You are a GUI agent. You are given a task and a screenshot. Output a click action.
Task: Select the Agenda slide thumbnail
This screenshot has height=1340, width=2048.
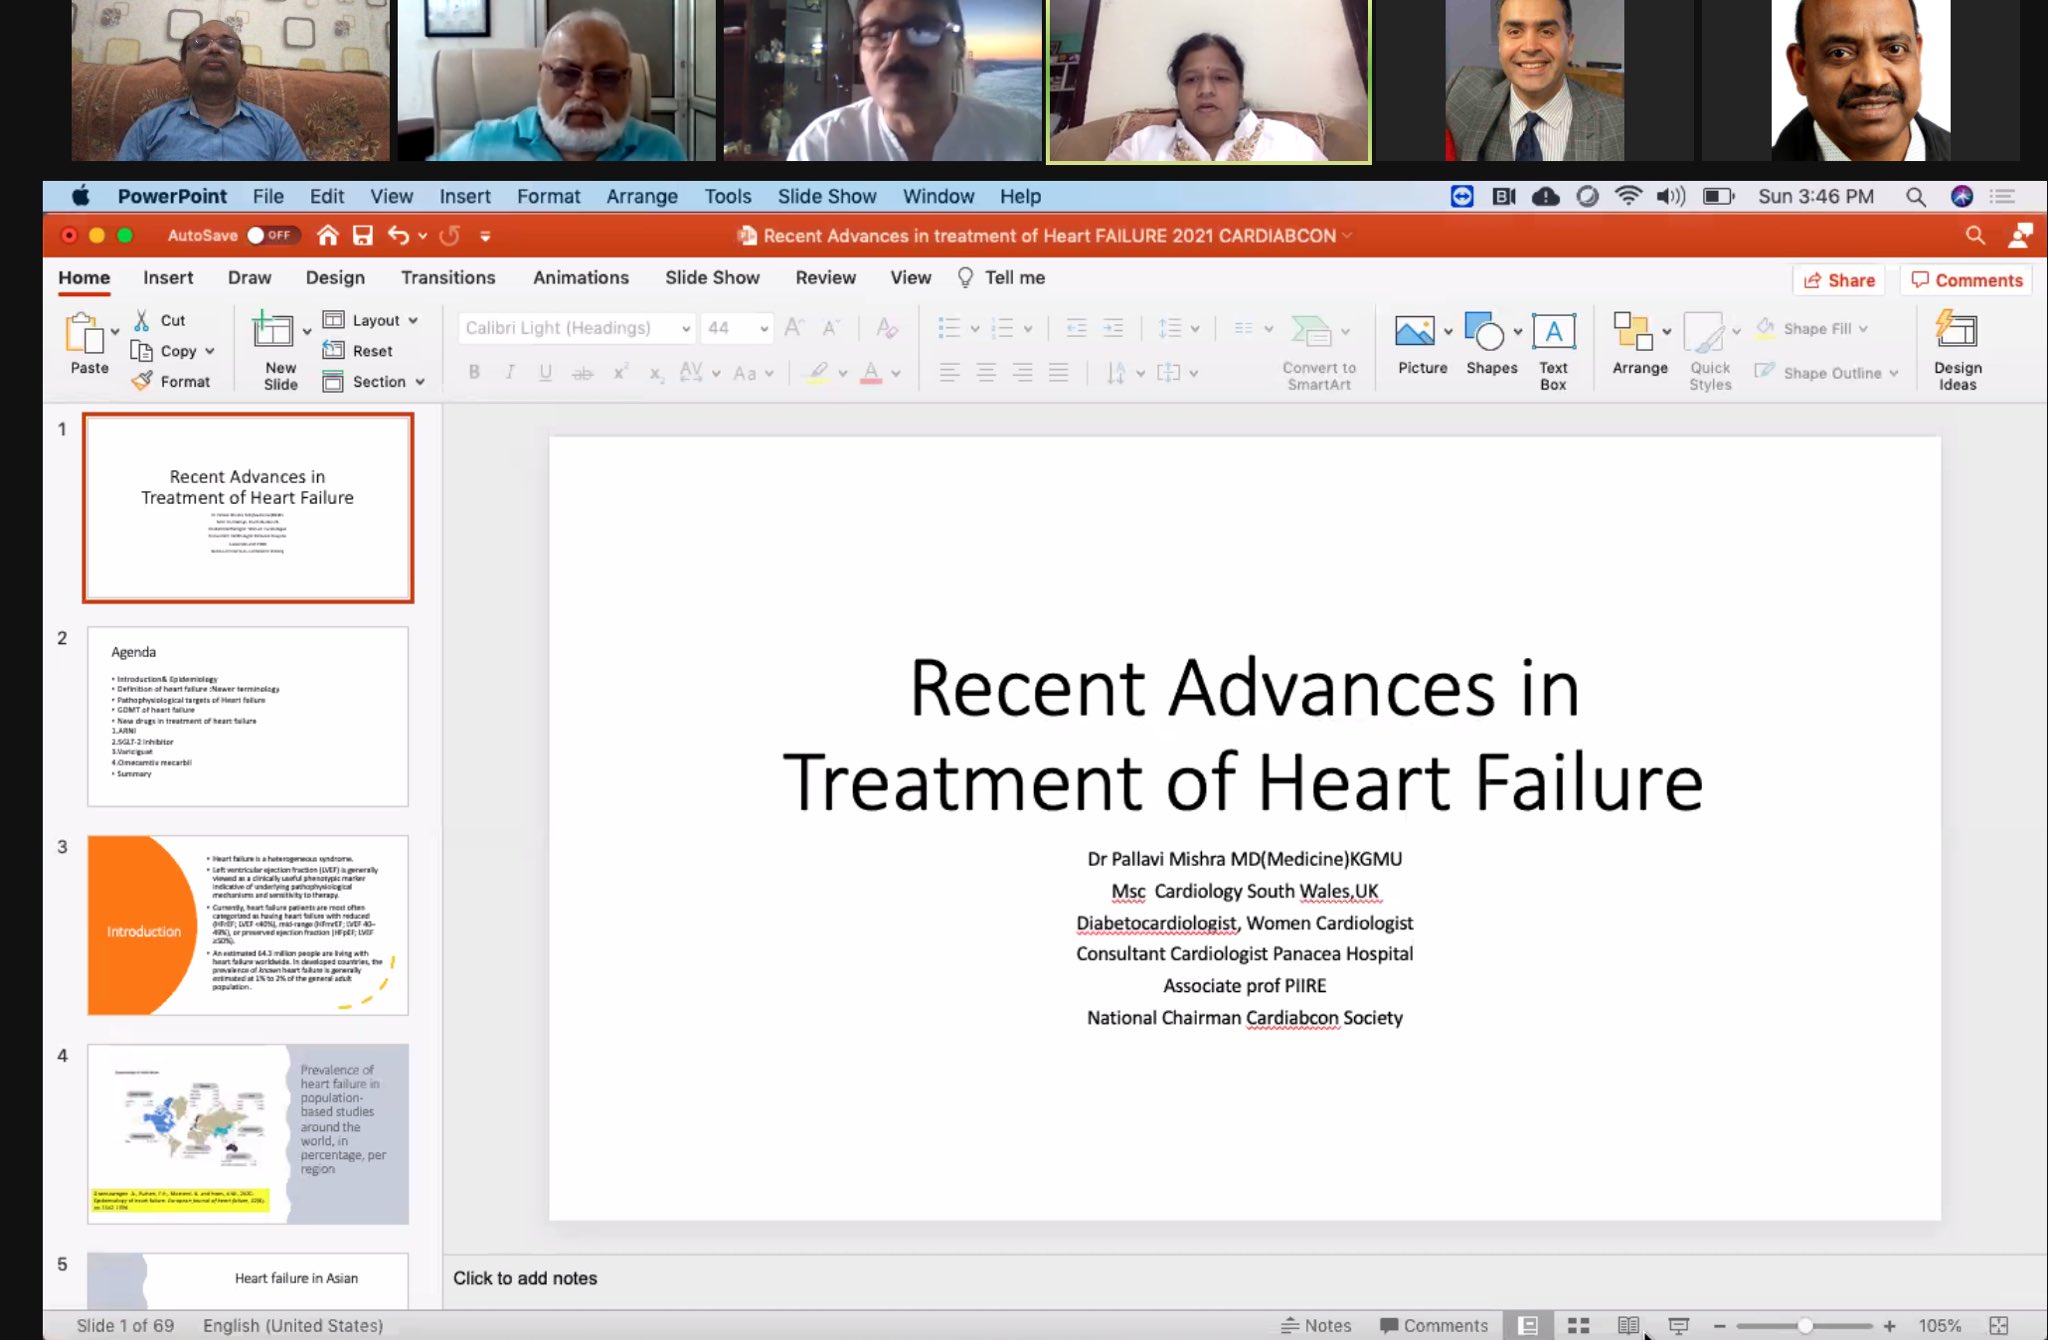pos(248,716)
